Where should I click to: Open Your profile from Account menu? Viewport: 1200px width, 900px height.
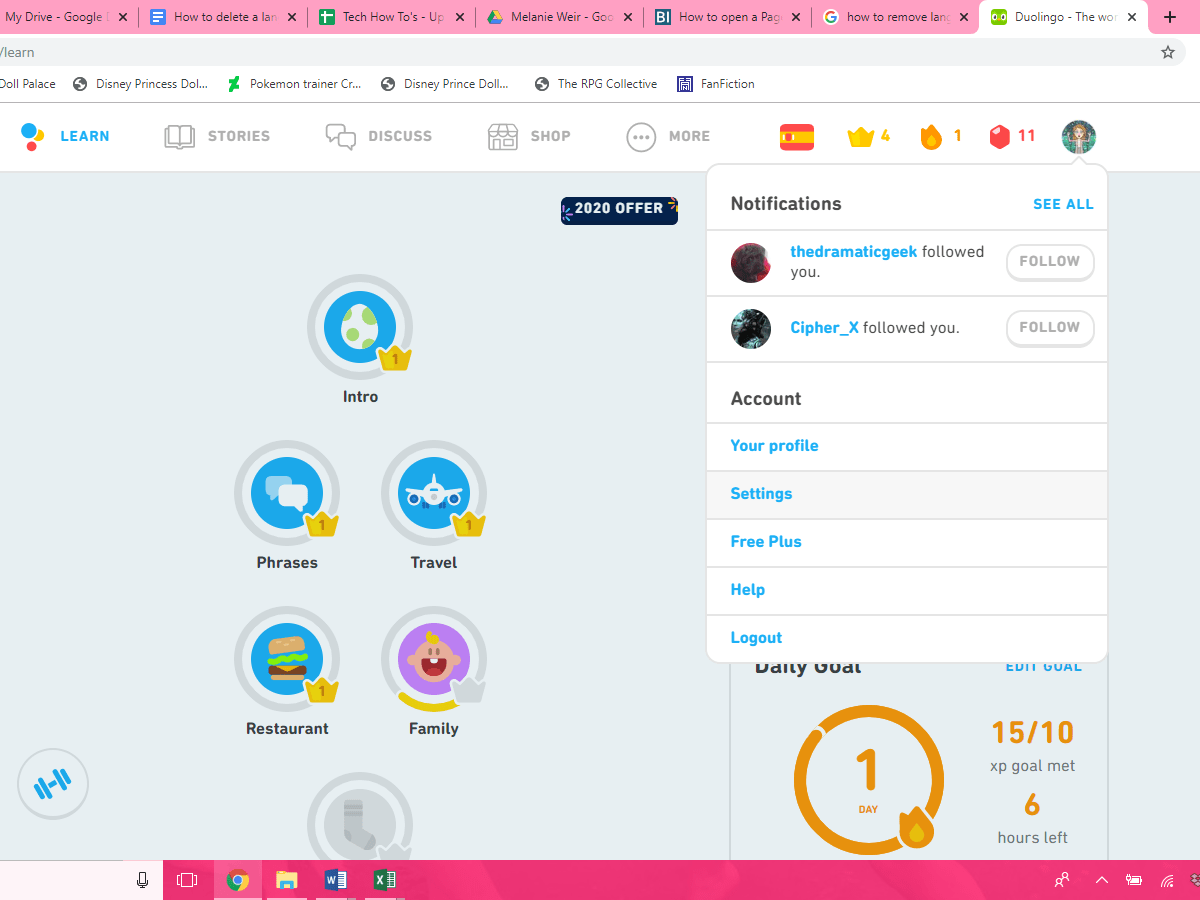coord(907,446)
